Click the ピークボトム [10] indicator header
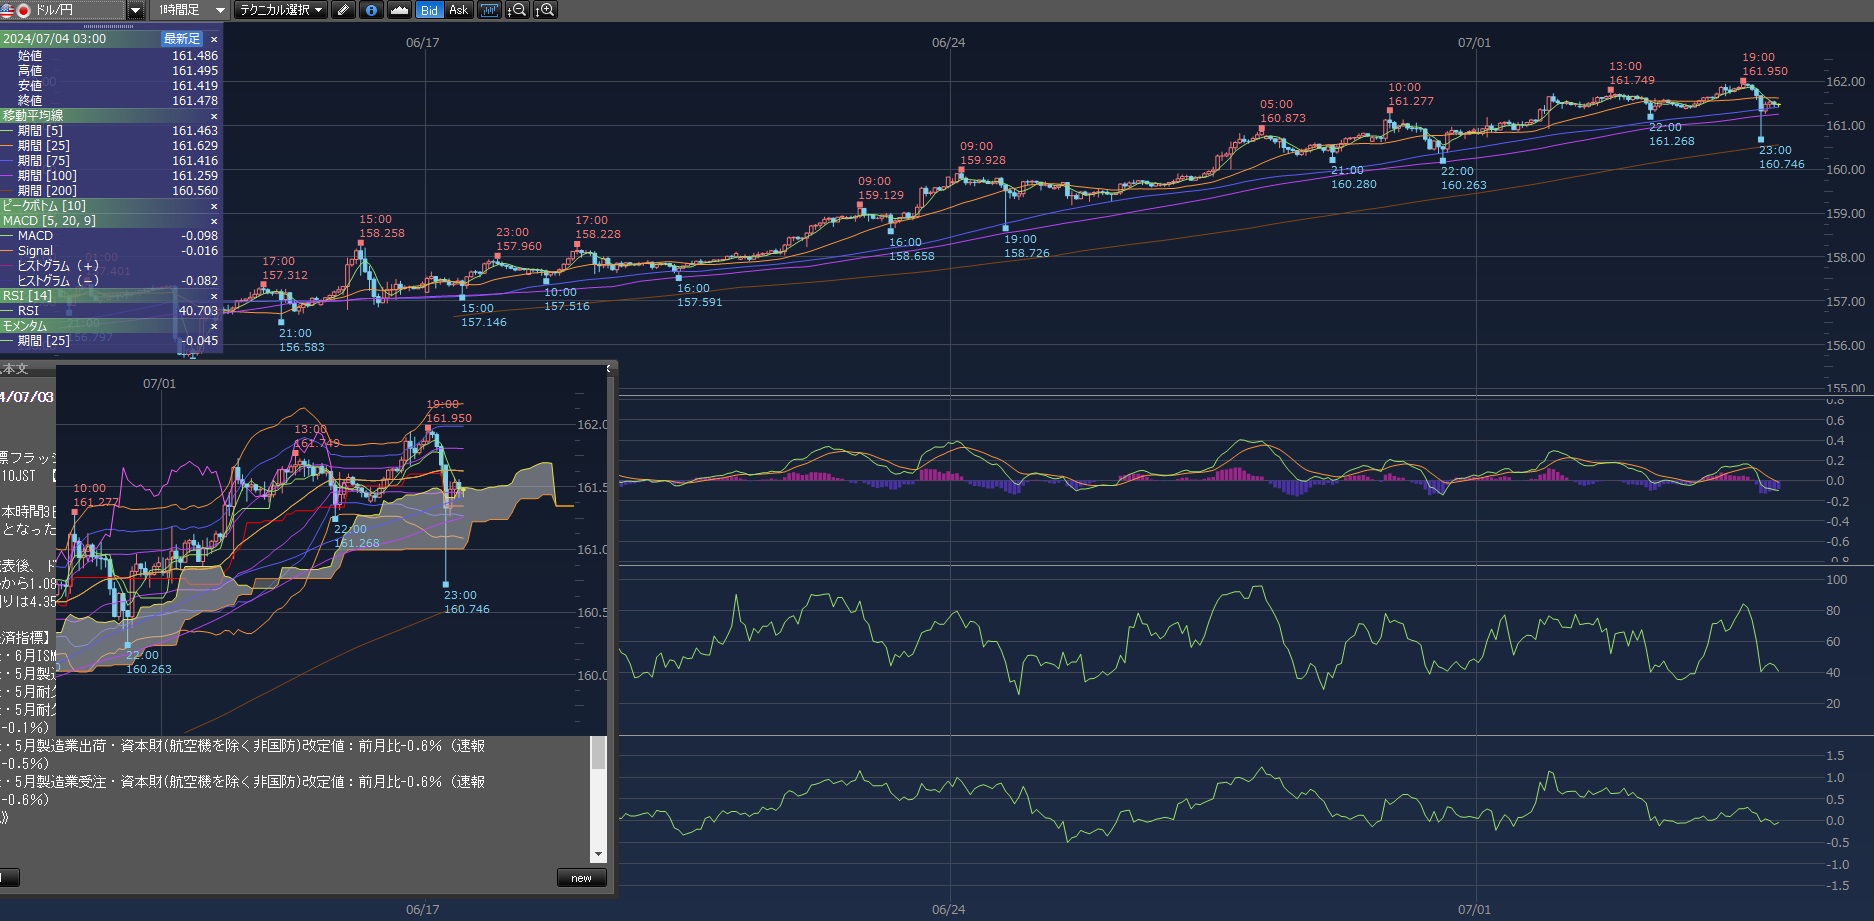Viewport: 1874px width, 921px height. pyautogui.click(x=45, y=206)
